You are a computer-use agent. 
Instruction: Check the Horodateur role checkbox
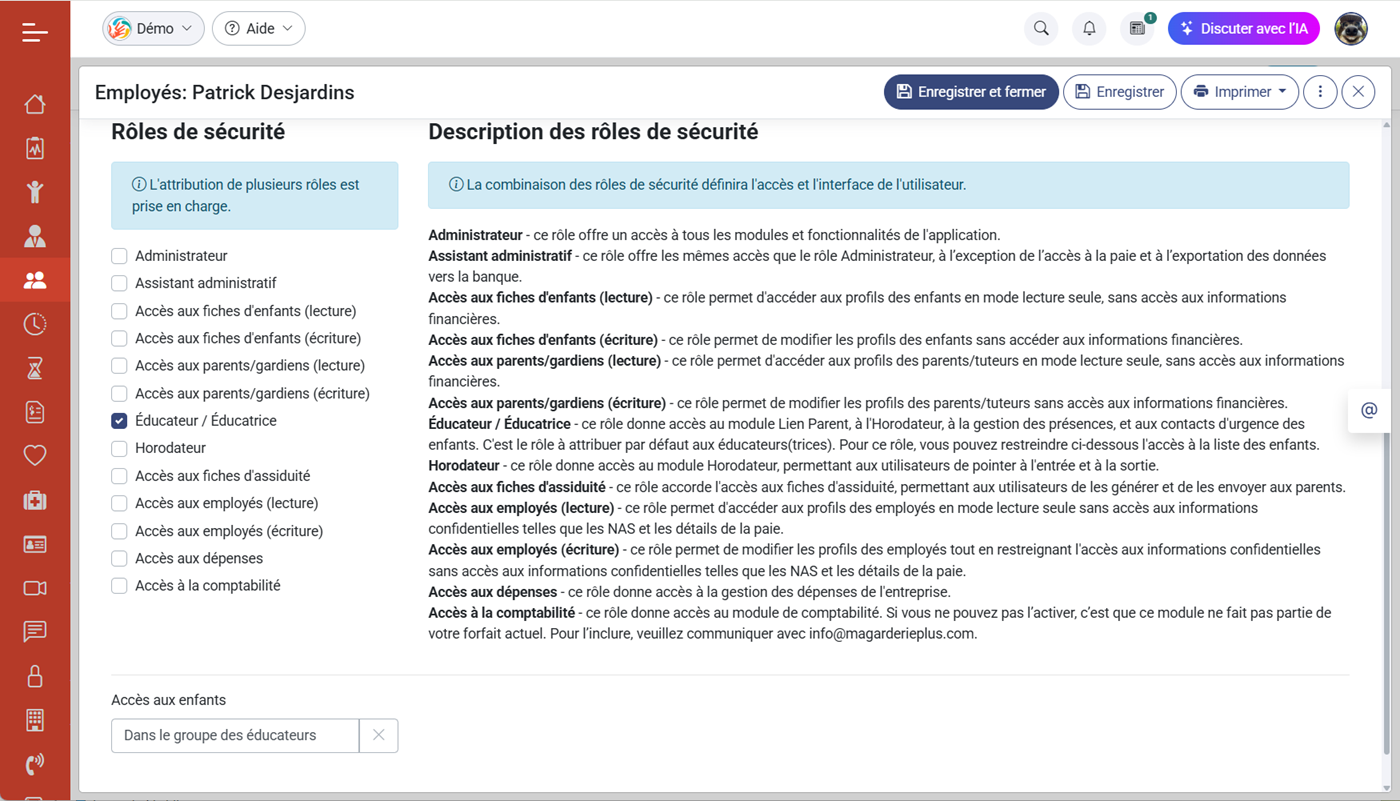point(118,447)
